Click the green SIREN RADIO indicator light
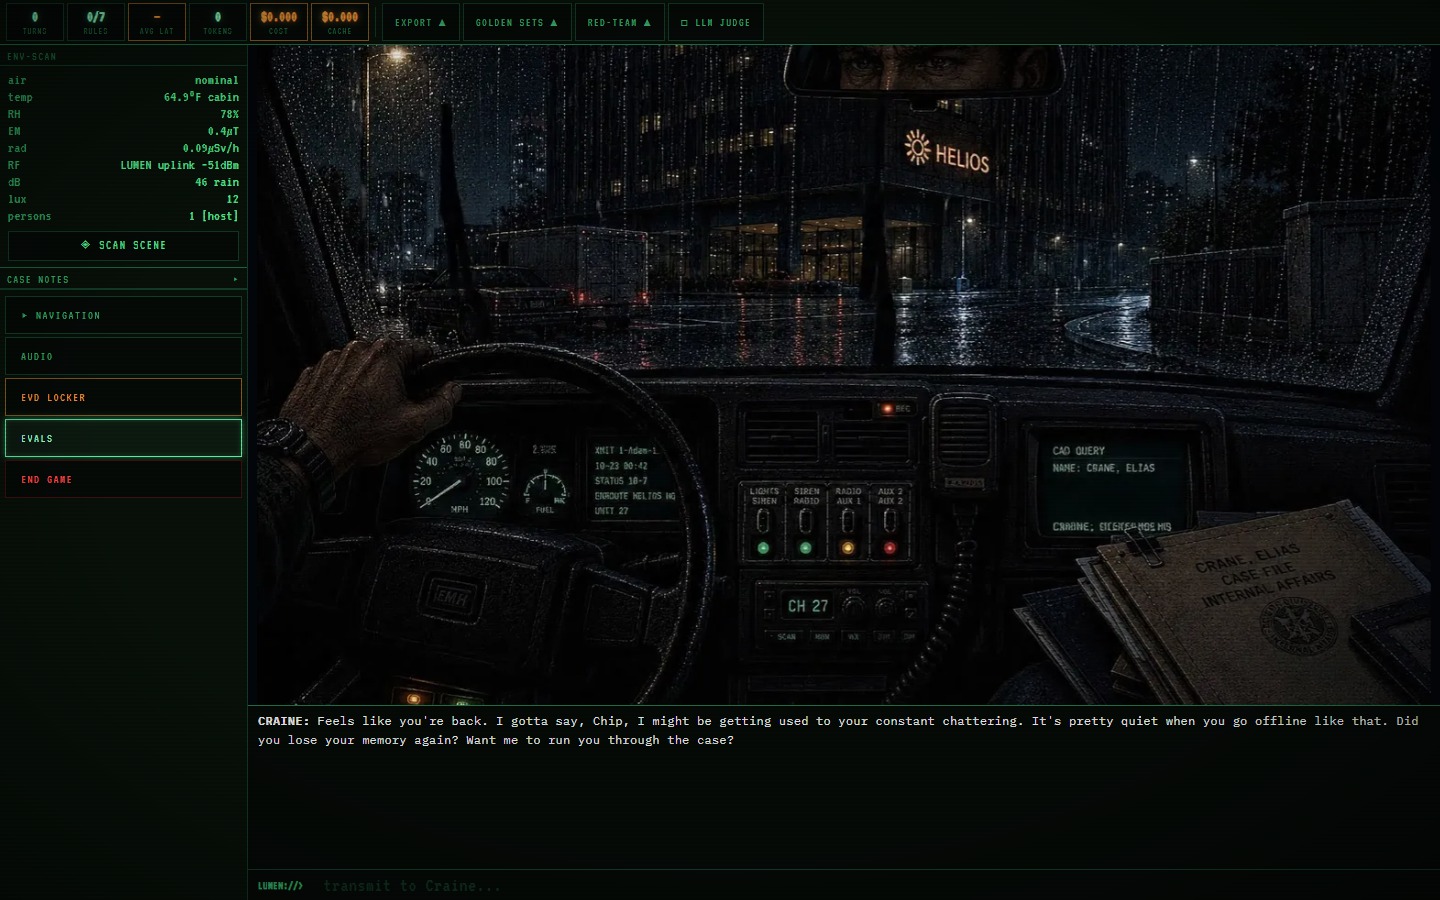This screenshot has height=900, width=1440. pyautogui.click(x=806, y=548)
